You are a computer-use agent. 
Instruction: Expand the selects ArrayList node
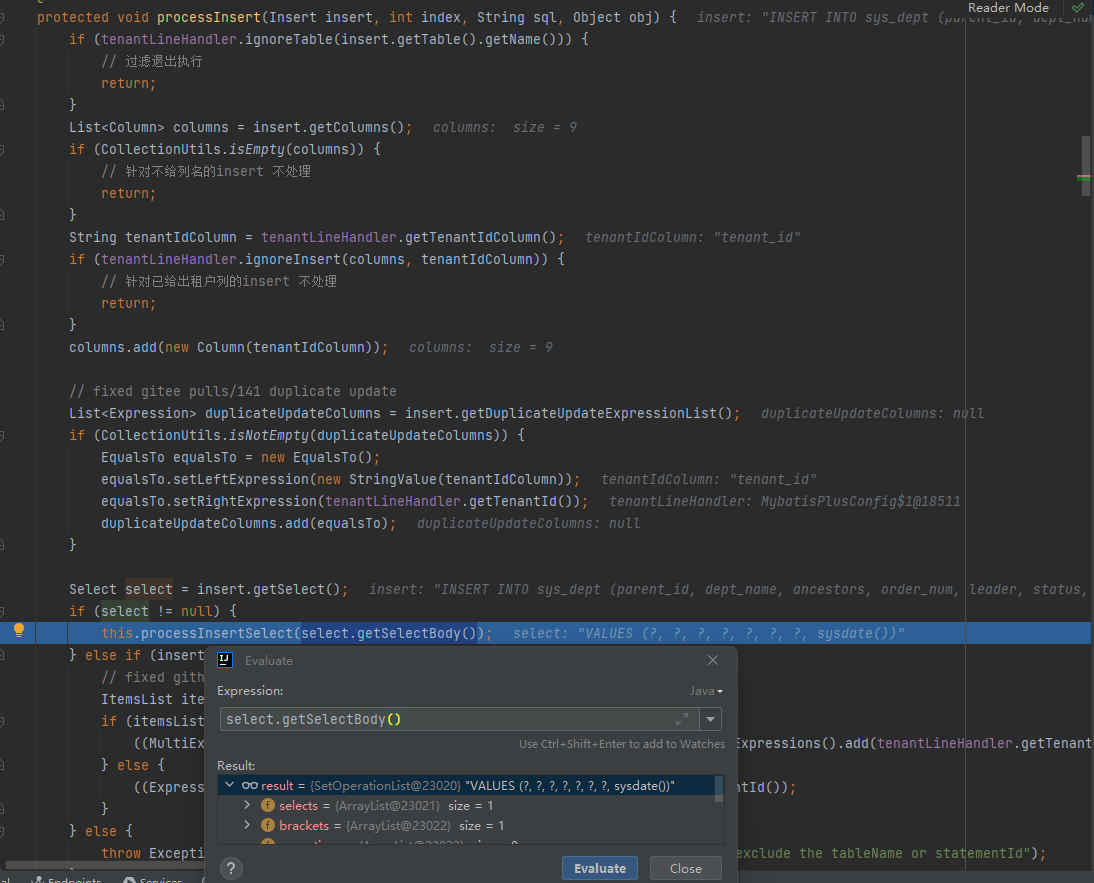(x=248, y=805)
